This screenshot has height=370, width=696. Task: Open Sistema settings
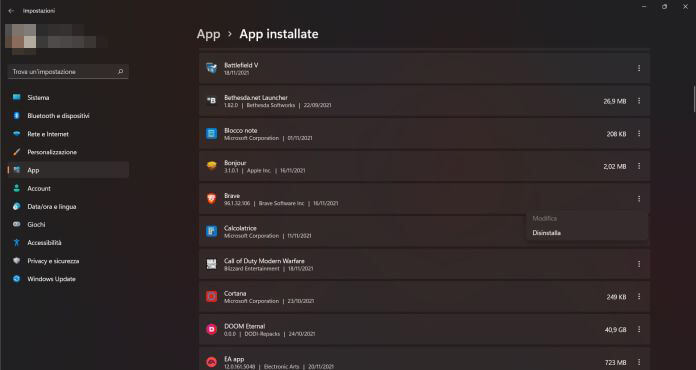click(x=68, y=97)
